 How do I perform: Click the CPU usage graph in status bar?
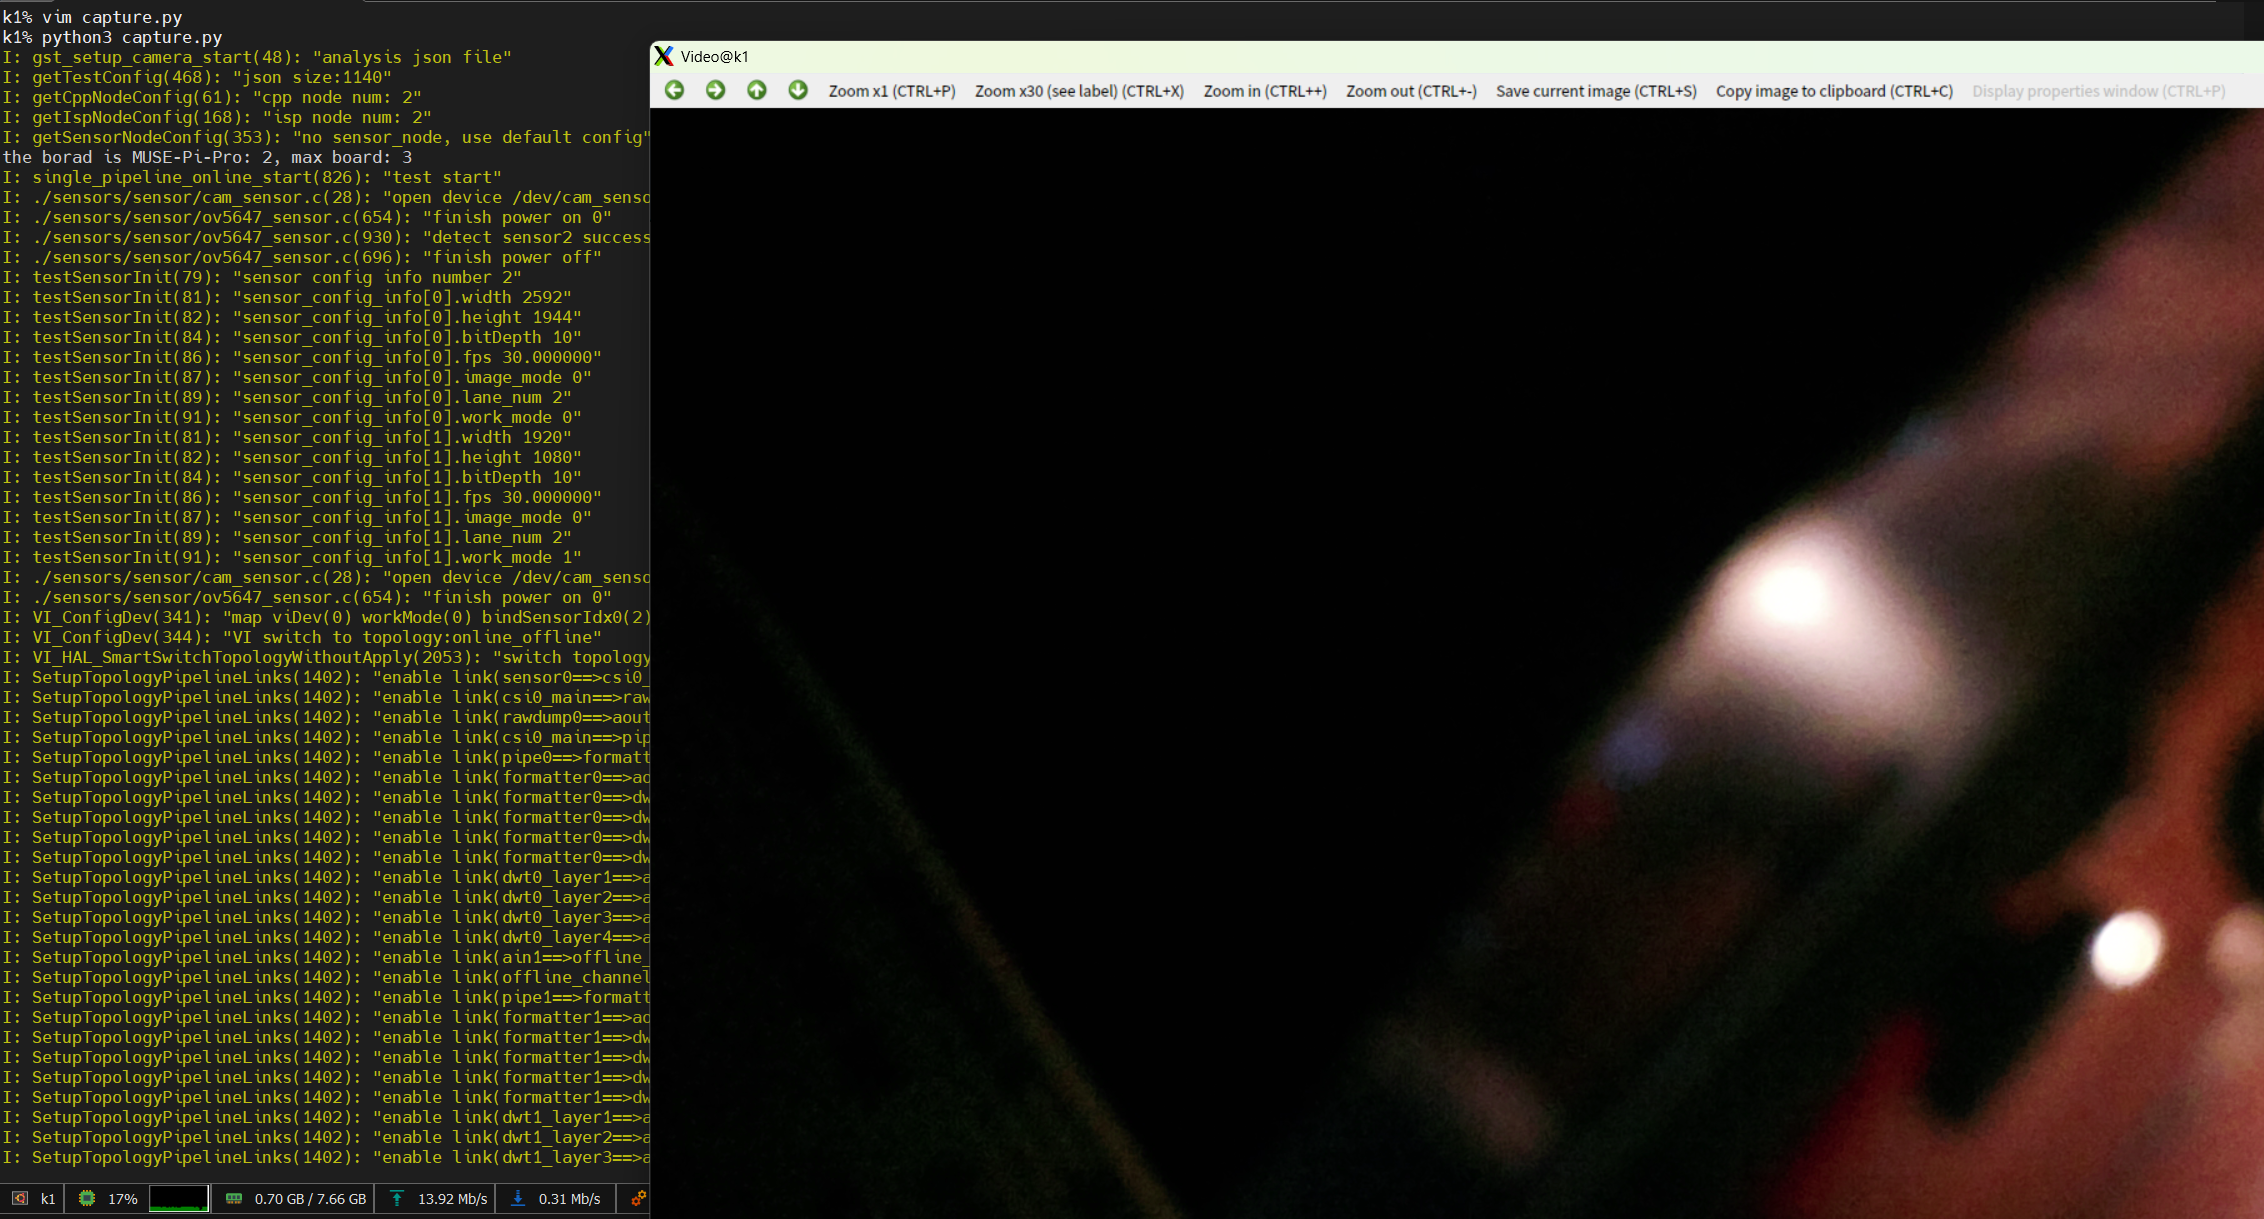[179, 1198]
